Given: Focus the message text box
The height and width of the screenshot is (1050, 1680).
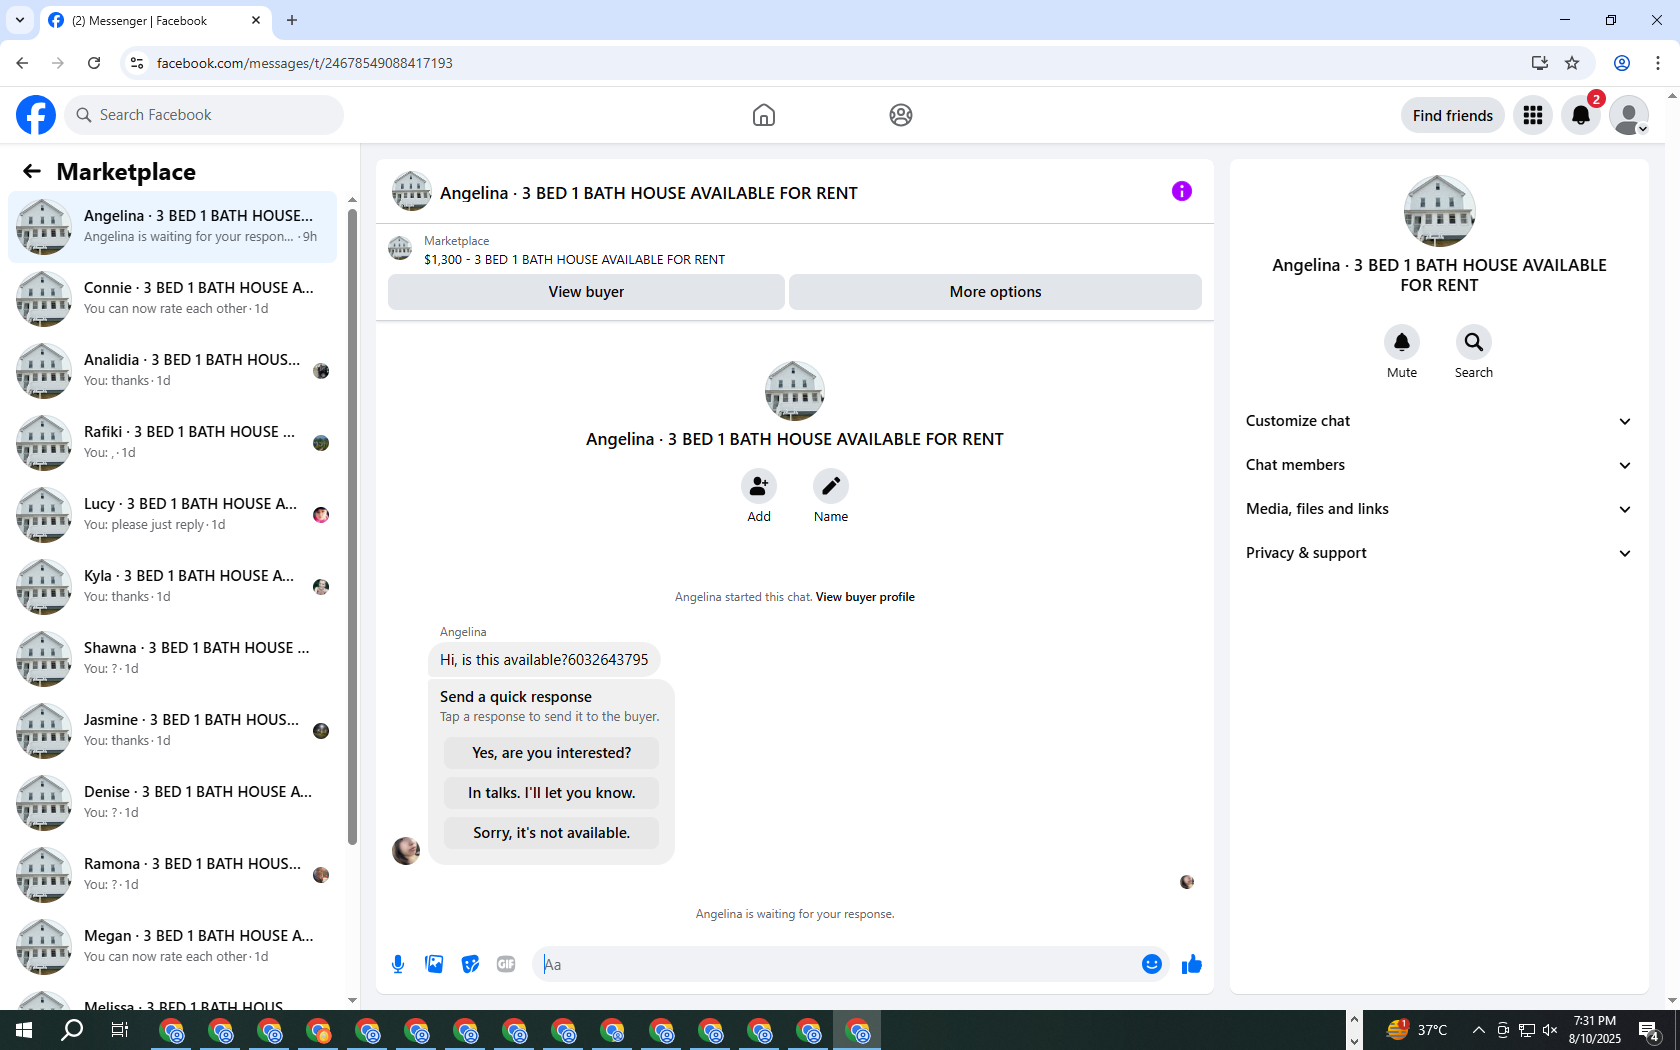Looking at the screenshot, I should pyautogui.click(x=836, y=964).
